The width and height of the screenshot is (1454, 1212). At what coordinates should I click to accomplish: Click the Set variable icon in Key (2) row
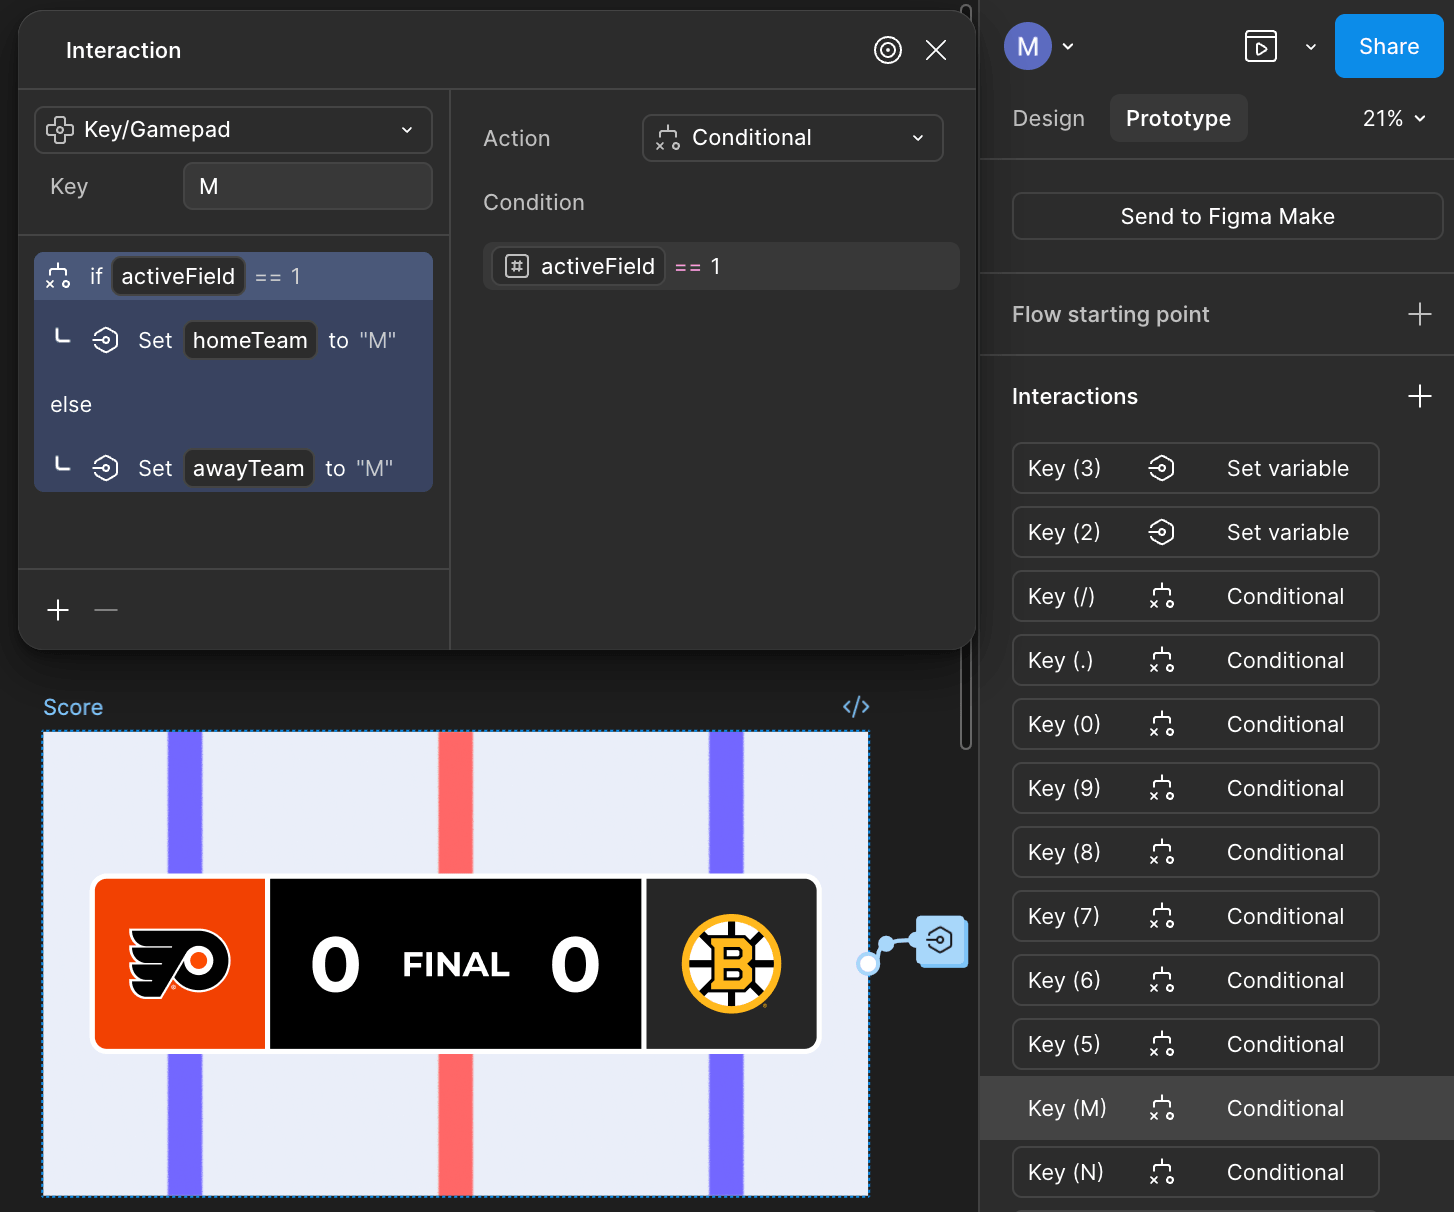(x=1161, y=532)
